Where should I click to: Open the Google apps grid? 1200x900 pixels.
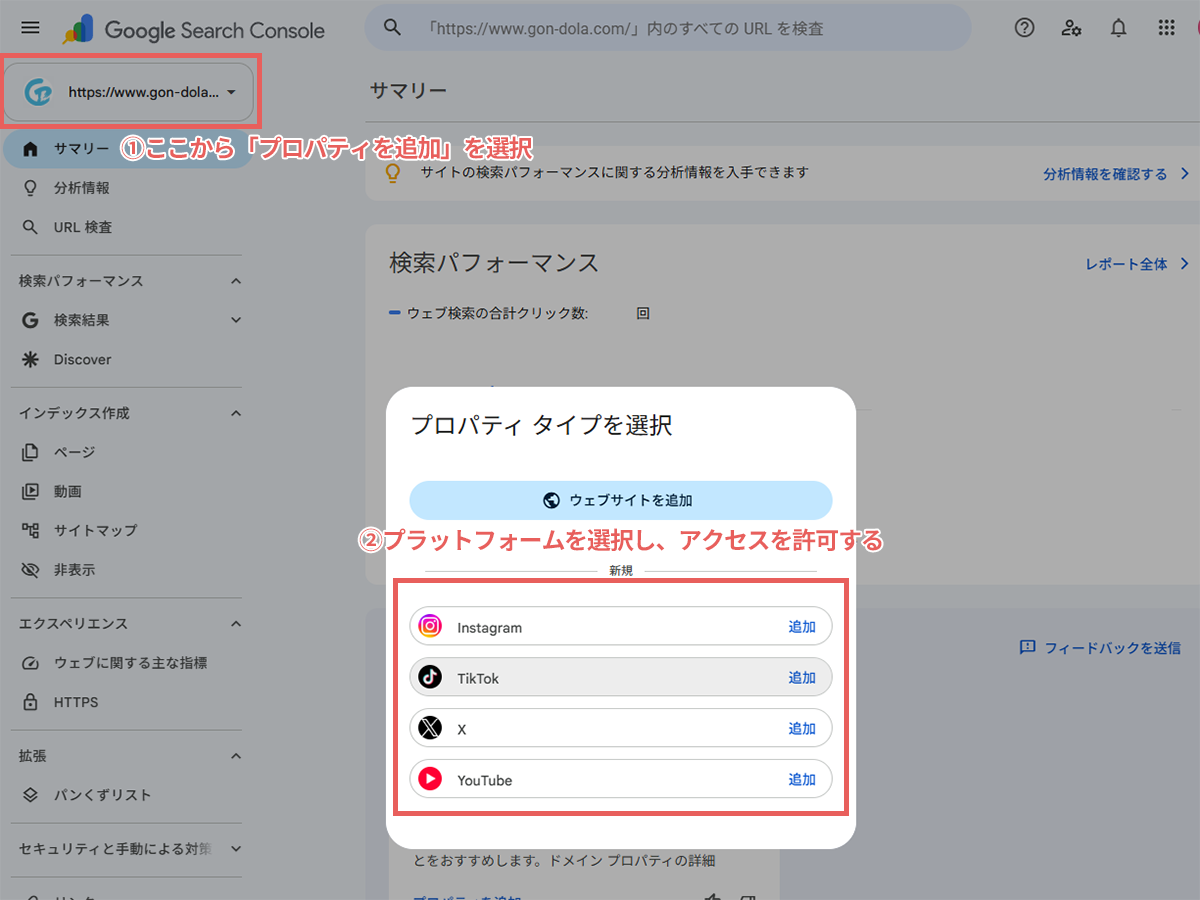click(1166, 28)
